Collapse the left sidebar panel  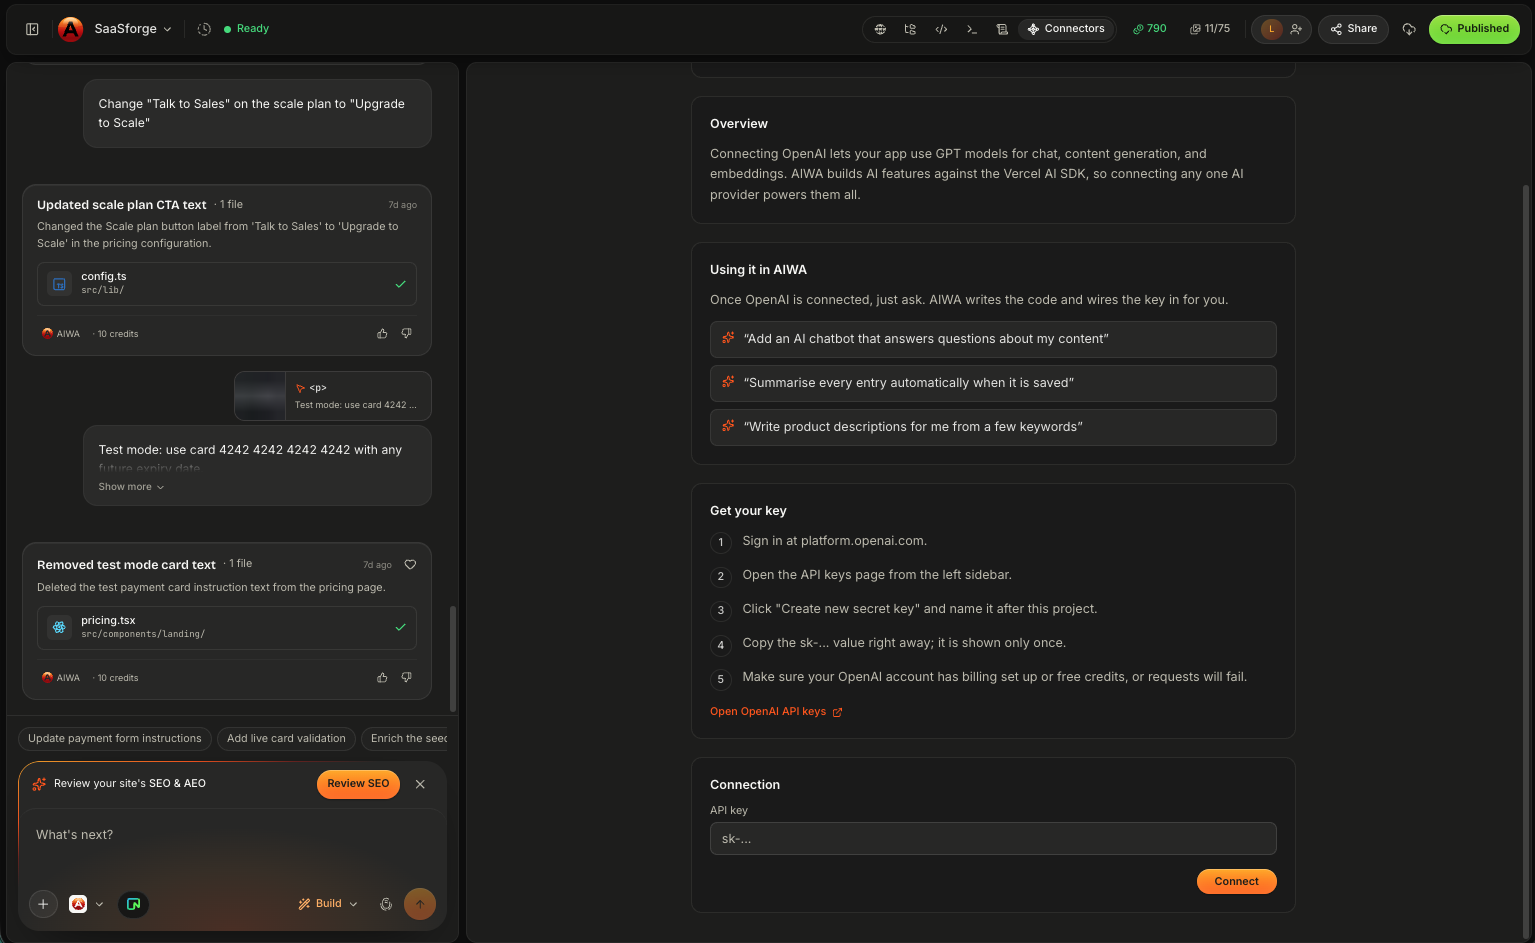coord(32,29)
